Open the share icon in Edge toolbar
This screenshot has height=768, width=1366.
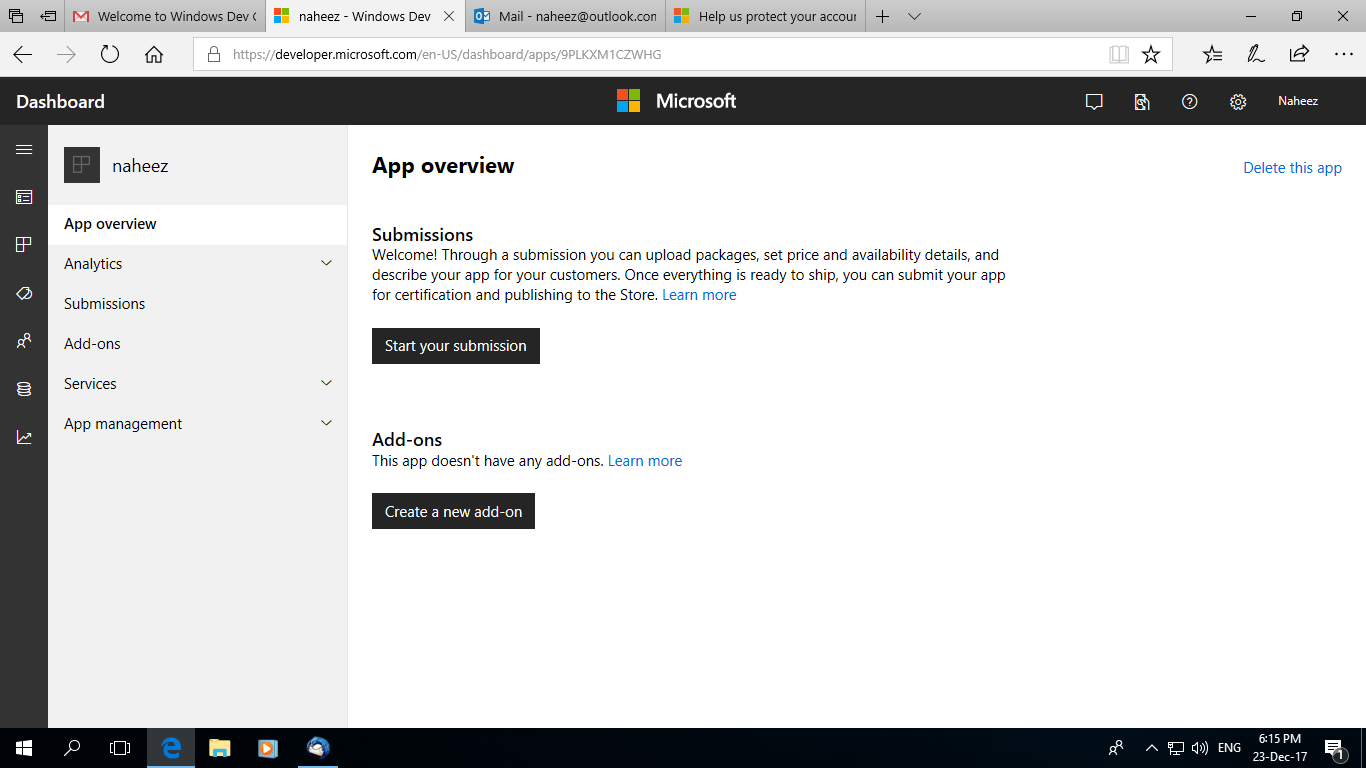click(x=1299, y=54)
